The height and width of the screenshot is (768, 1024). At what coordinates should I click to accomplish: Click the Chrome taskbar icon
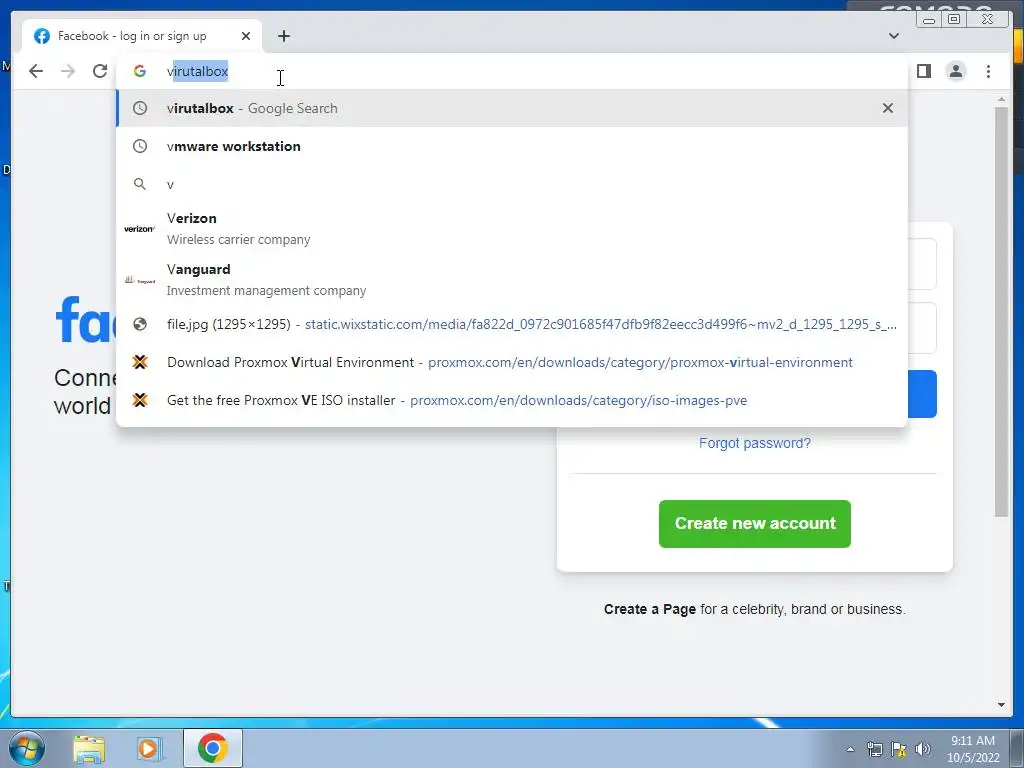(x=213, y=748)
